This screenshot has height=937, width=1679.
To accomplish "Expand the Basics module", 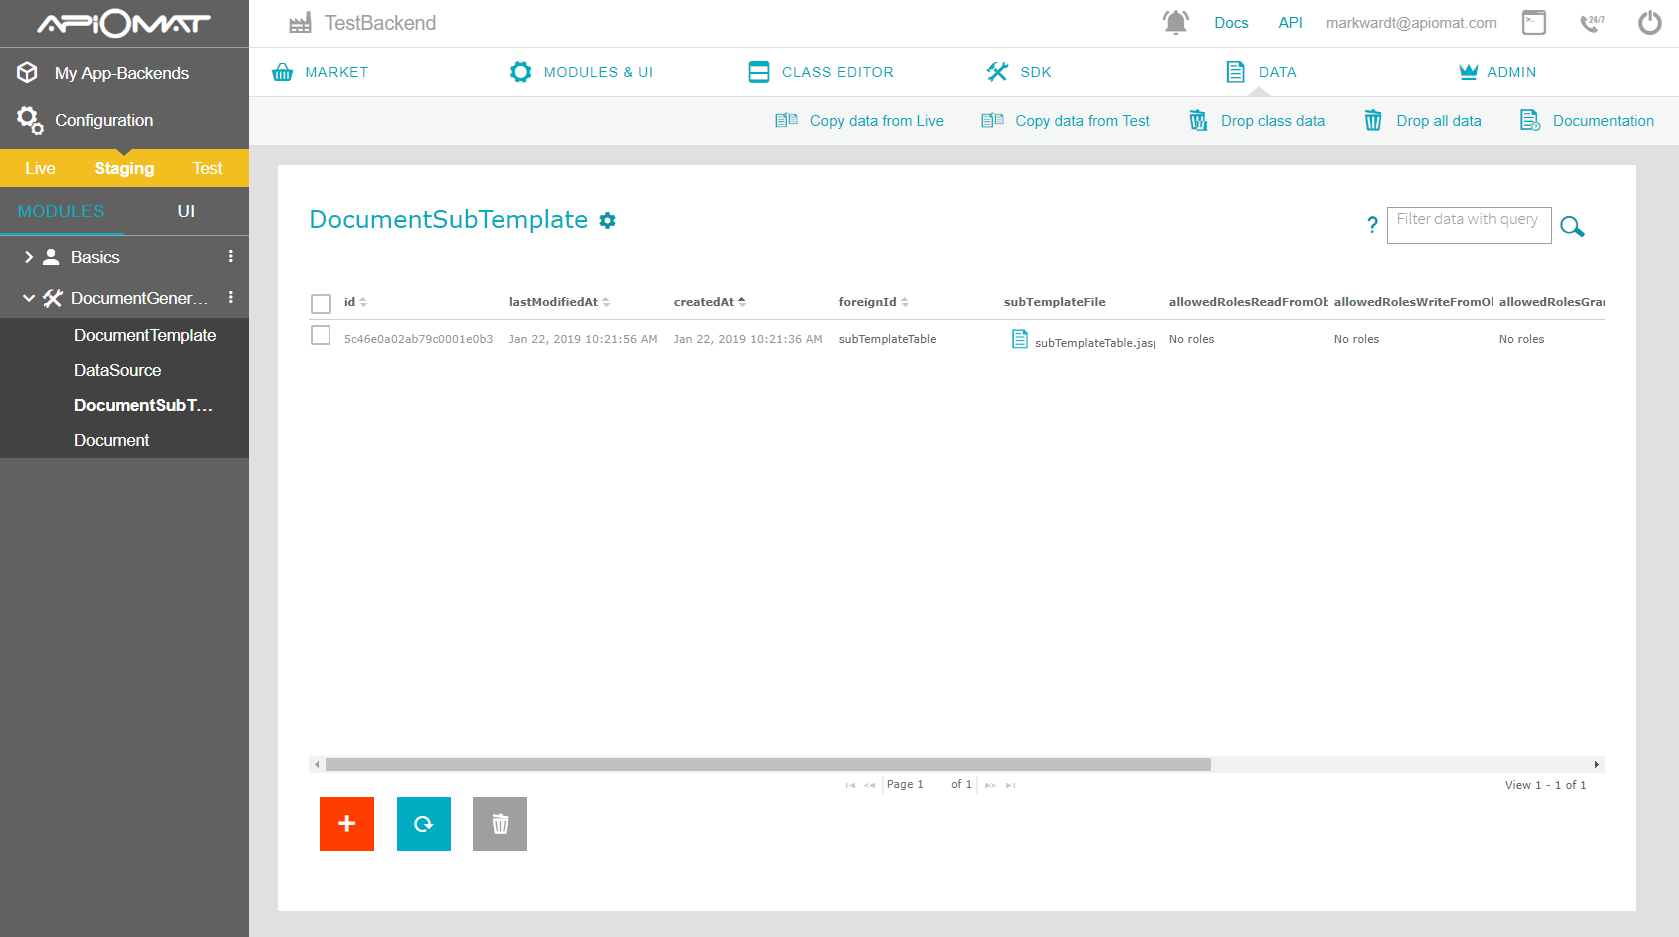I will (x=28, y=257).
